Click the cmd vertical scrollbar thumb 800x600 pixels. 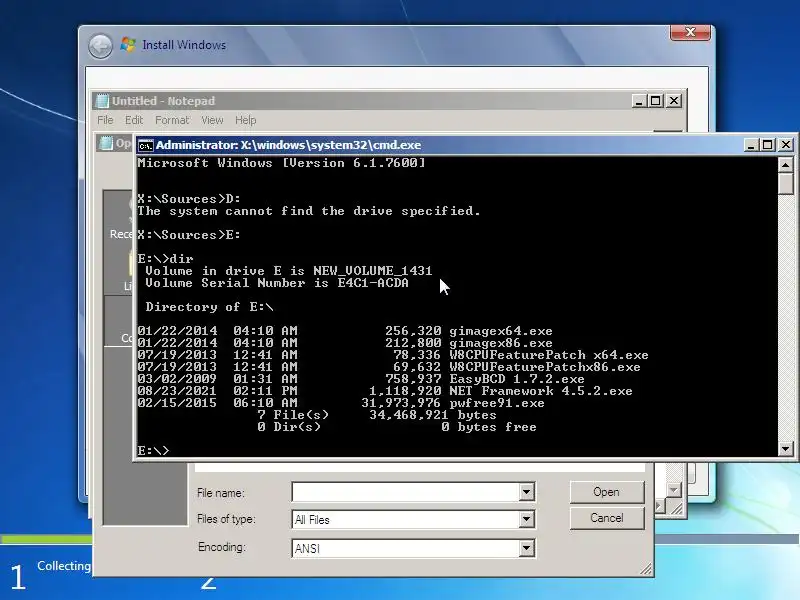tap(785, 184)
